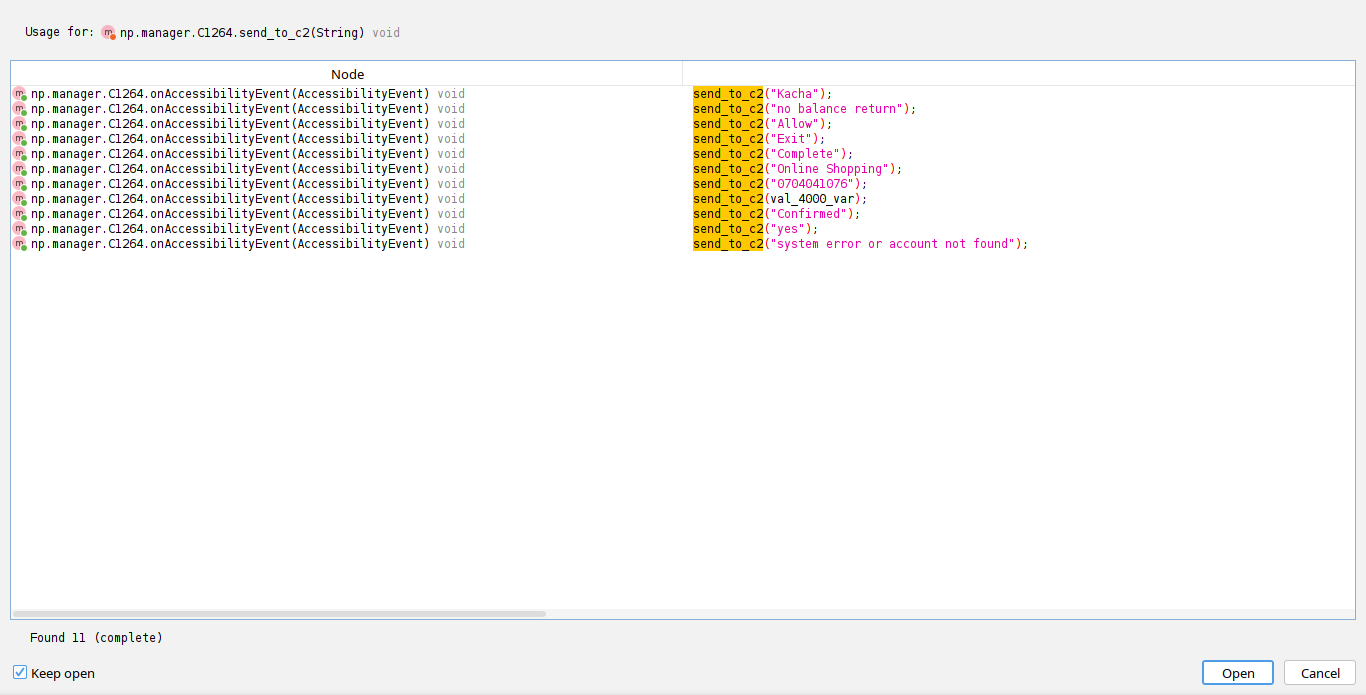Select code send_to_c2("yes");

756,229
